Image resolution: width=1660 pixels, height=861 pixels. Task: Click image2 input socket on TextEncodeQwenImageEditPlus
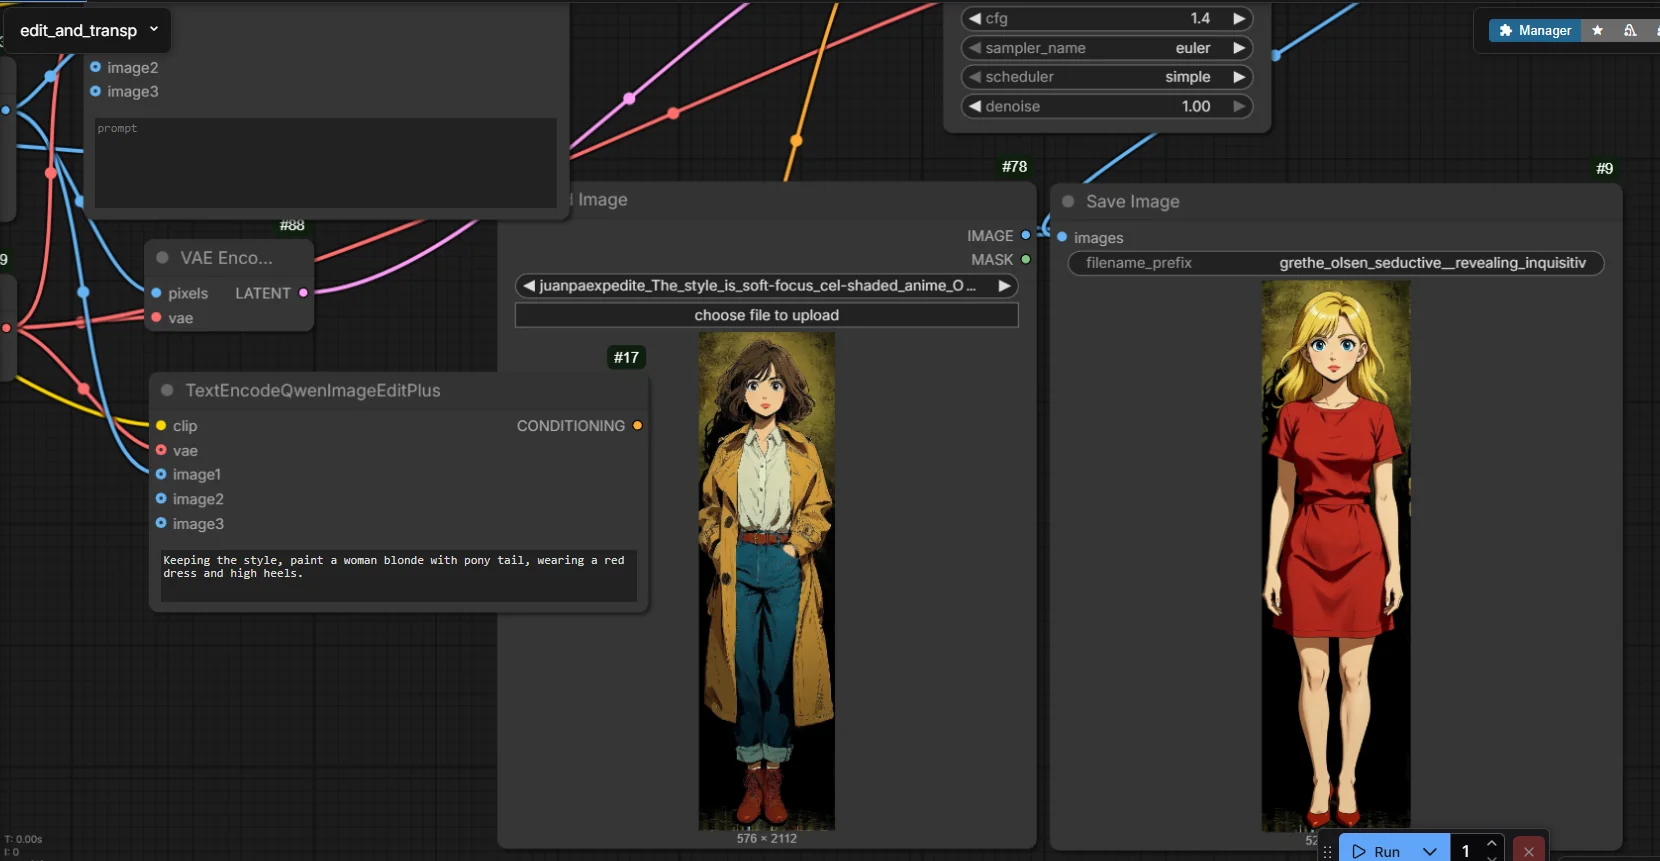pyautogui.click(x=160, y=498)
